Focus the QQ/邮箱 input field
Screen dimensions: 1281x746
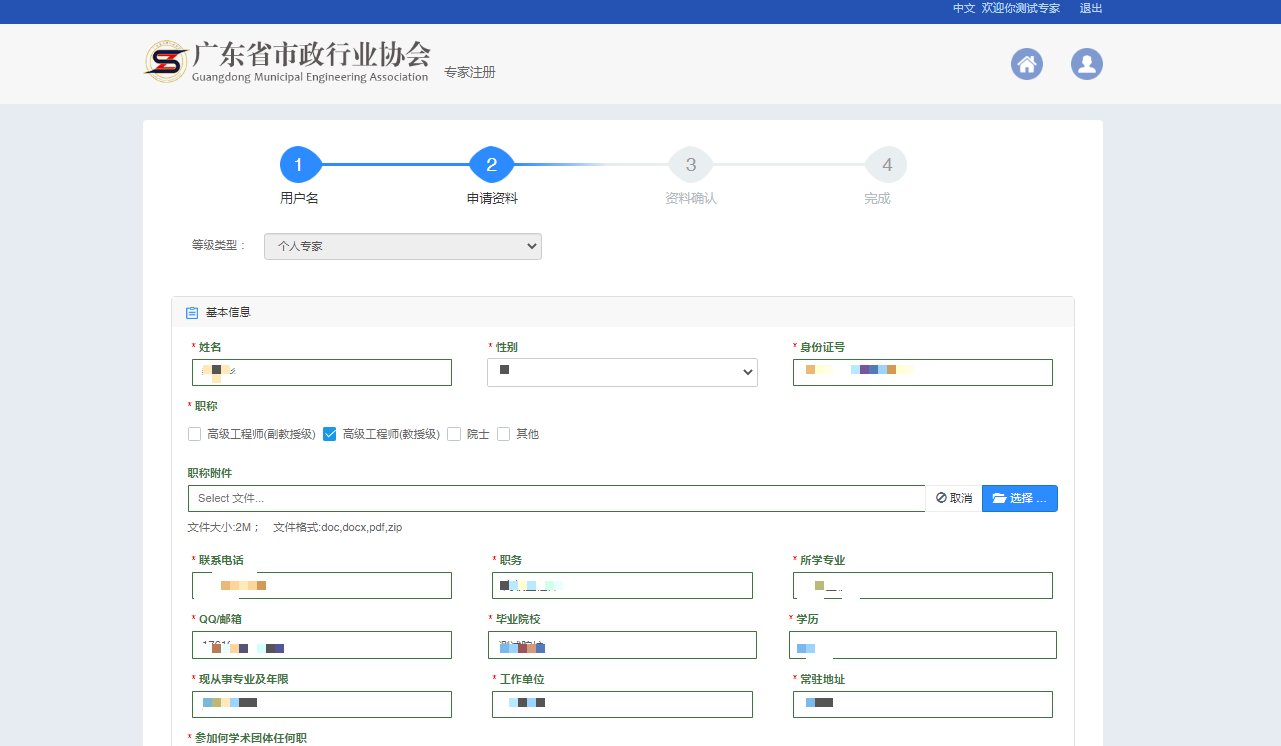pyautogui.click(x=322, y=645)
